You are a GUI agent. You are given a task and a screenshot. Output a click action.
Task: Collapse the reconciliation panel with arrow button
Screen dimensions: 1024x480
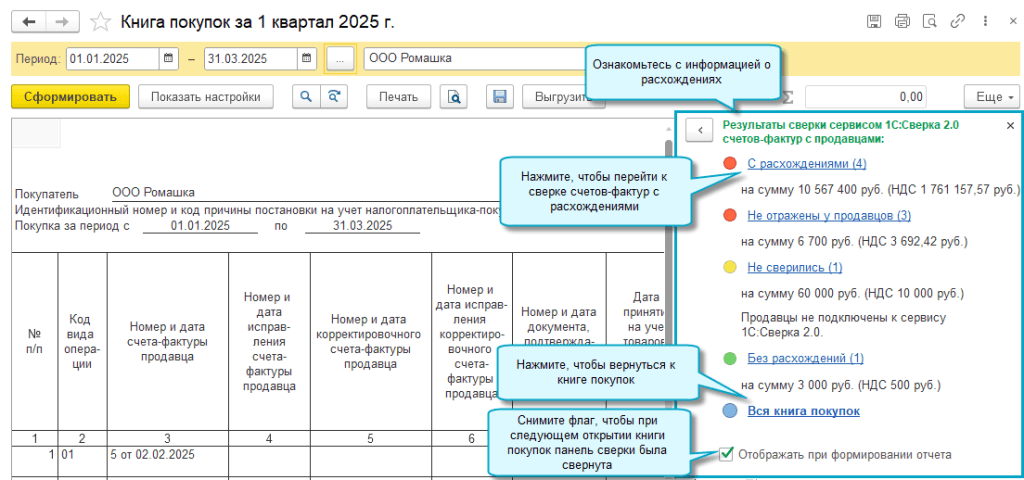(x=700, y=129)
